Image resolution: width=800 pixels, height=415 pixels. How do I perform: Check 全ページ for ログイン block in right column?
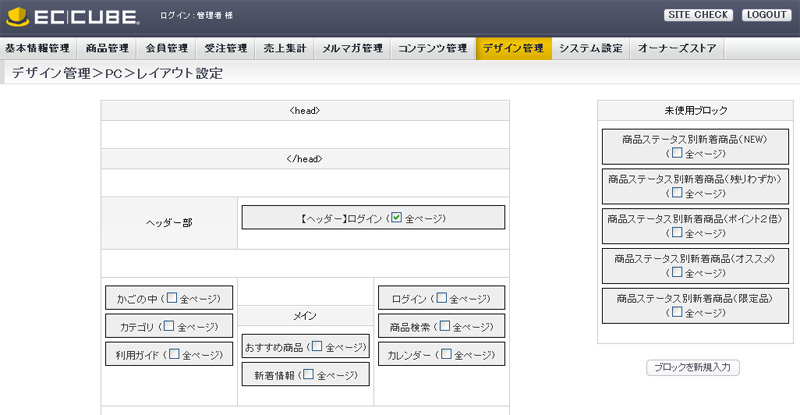(x=442, y=298)
